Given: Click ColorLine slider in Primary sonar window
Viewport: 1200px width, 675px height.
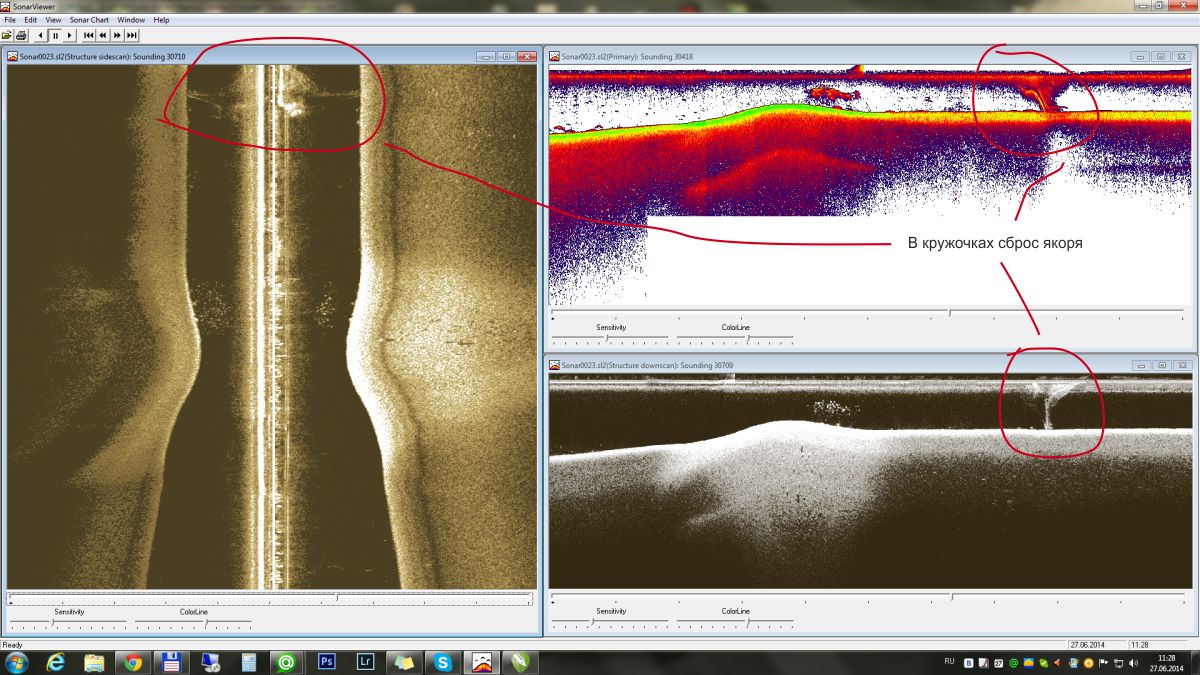Looking at the screenshot, I should pyautogui.click(x=735, y=337).
